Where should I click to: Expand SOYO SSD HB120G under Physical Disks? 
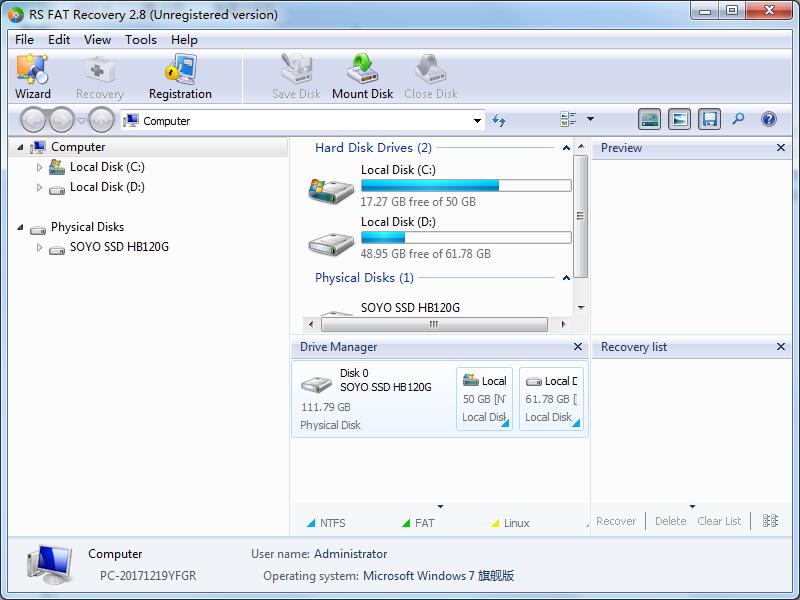(38, 247)
